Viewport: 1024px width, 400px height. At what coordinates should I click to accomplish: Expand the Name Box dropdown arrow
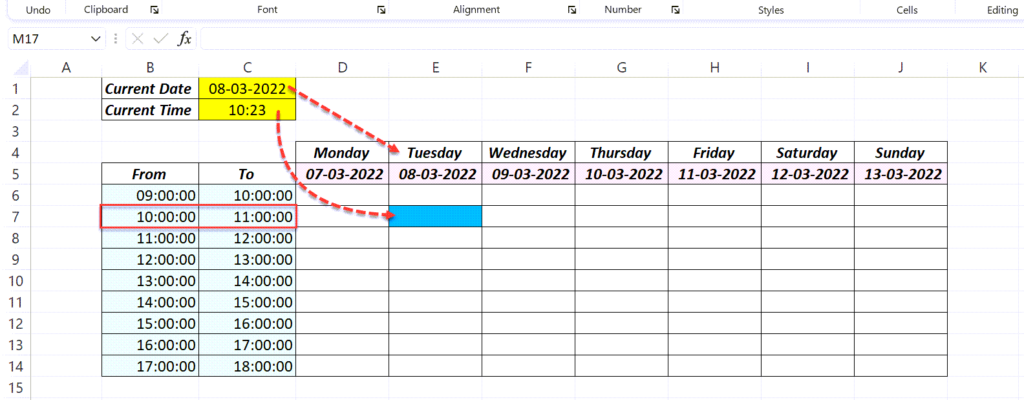tap(95, 39)
